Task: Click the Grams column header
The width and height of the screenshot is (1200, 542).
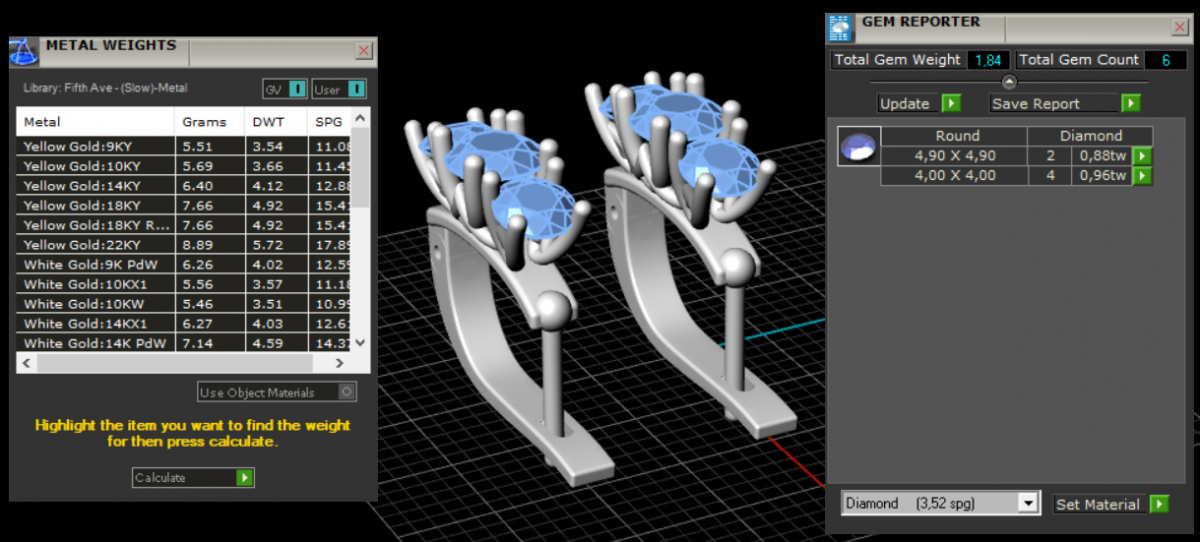Action: click(x=209, y=122)
